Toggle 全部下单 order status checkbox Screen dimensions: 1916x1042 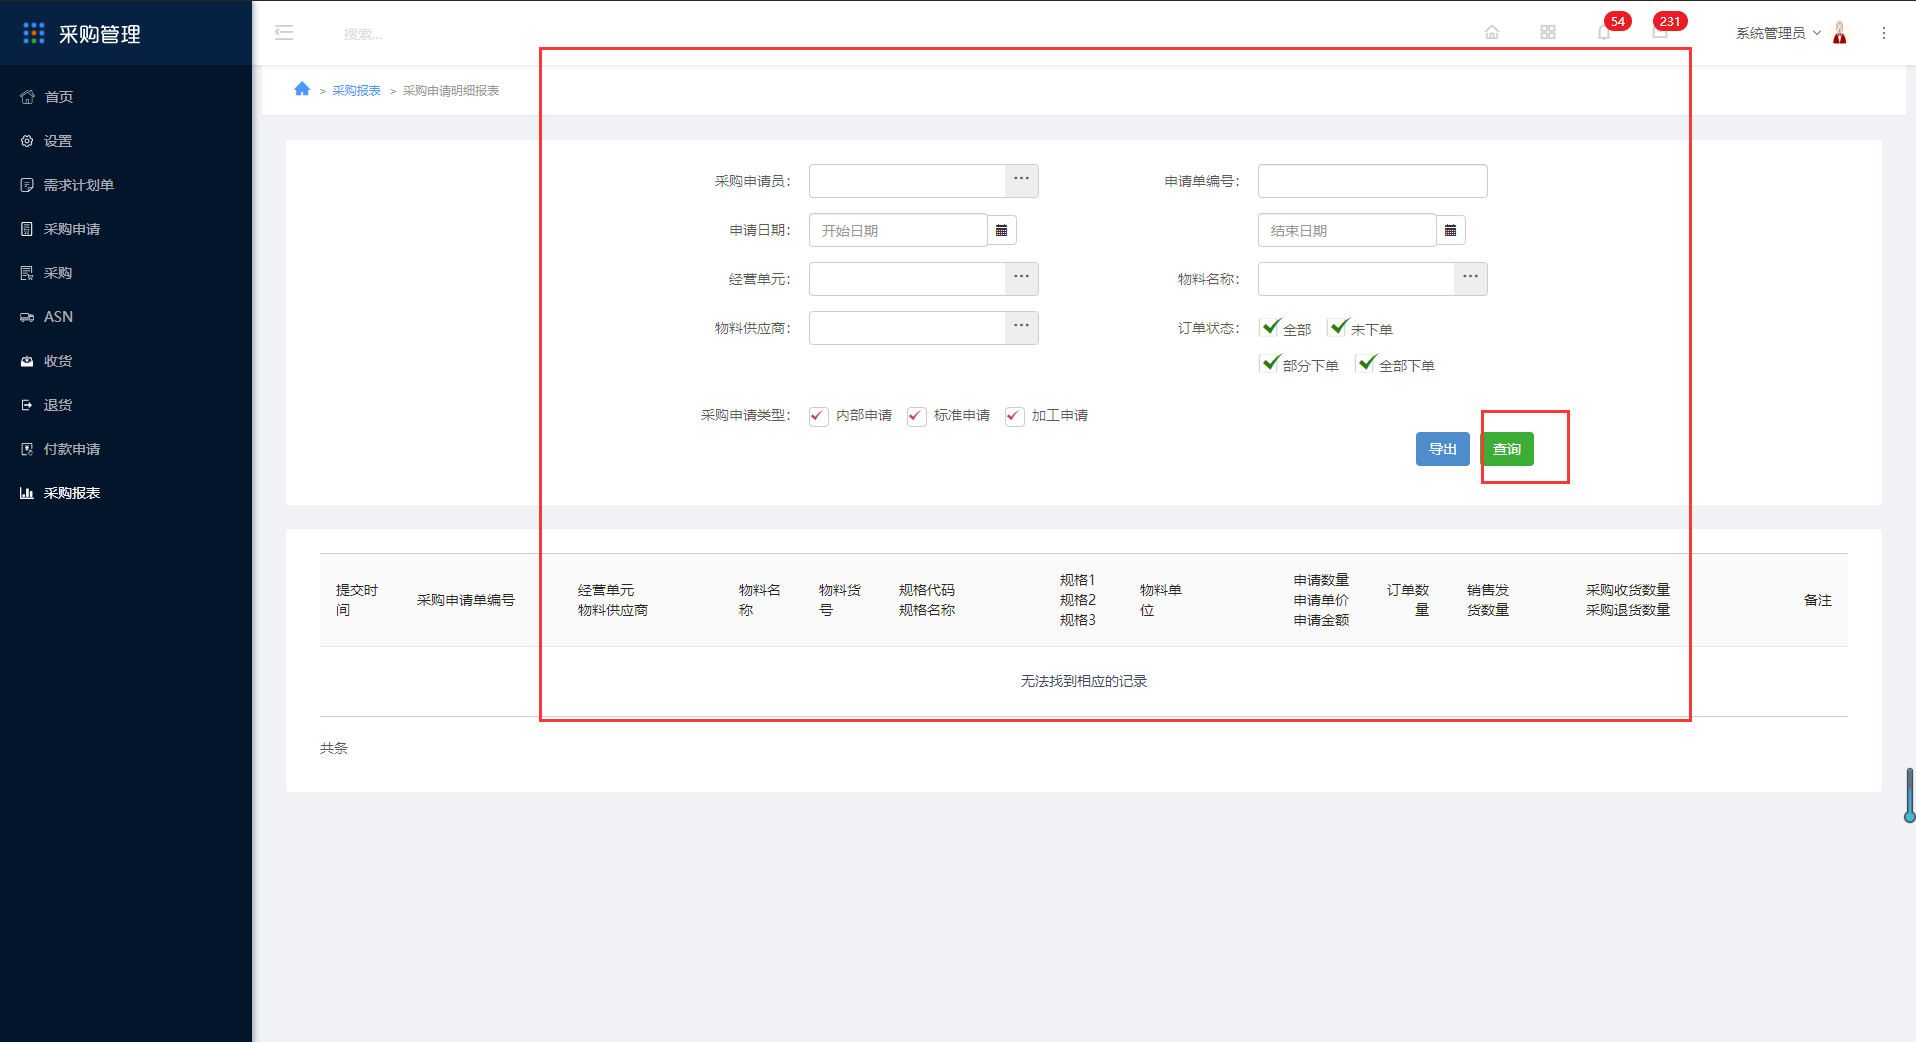pos(1366,364)
